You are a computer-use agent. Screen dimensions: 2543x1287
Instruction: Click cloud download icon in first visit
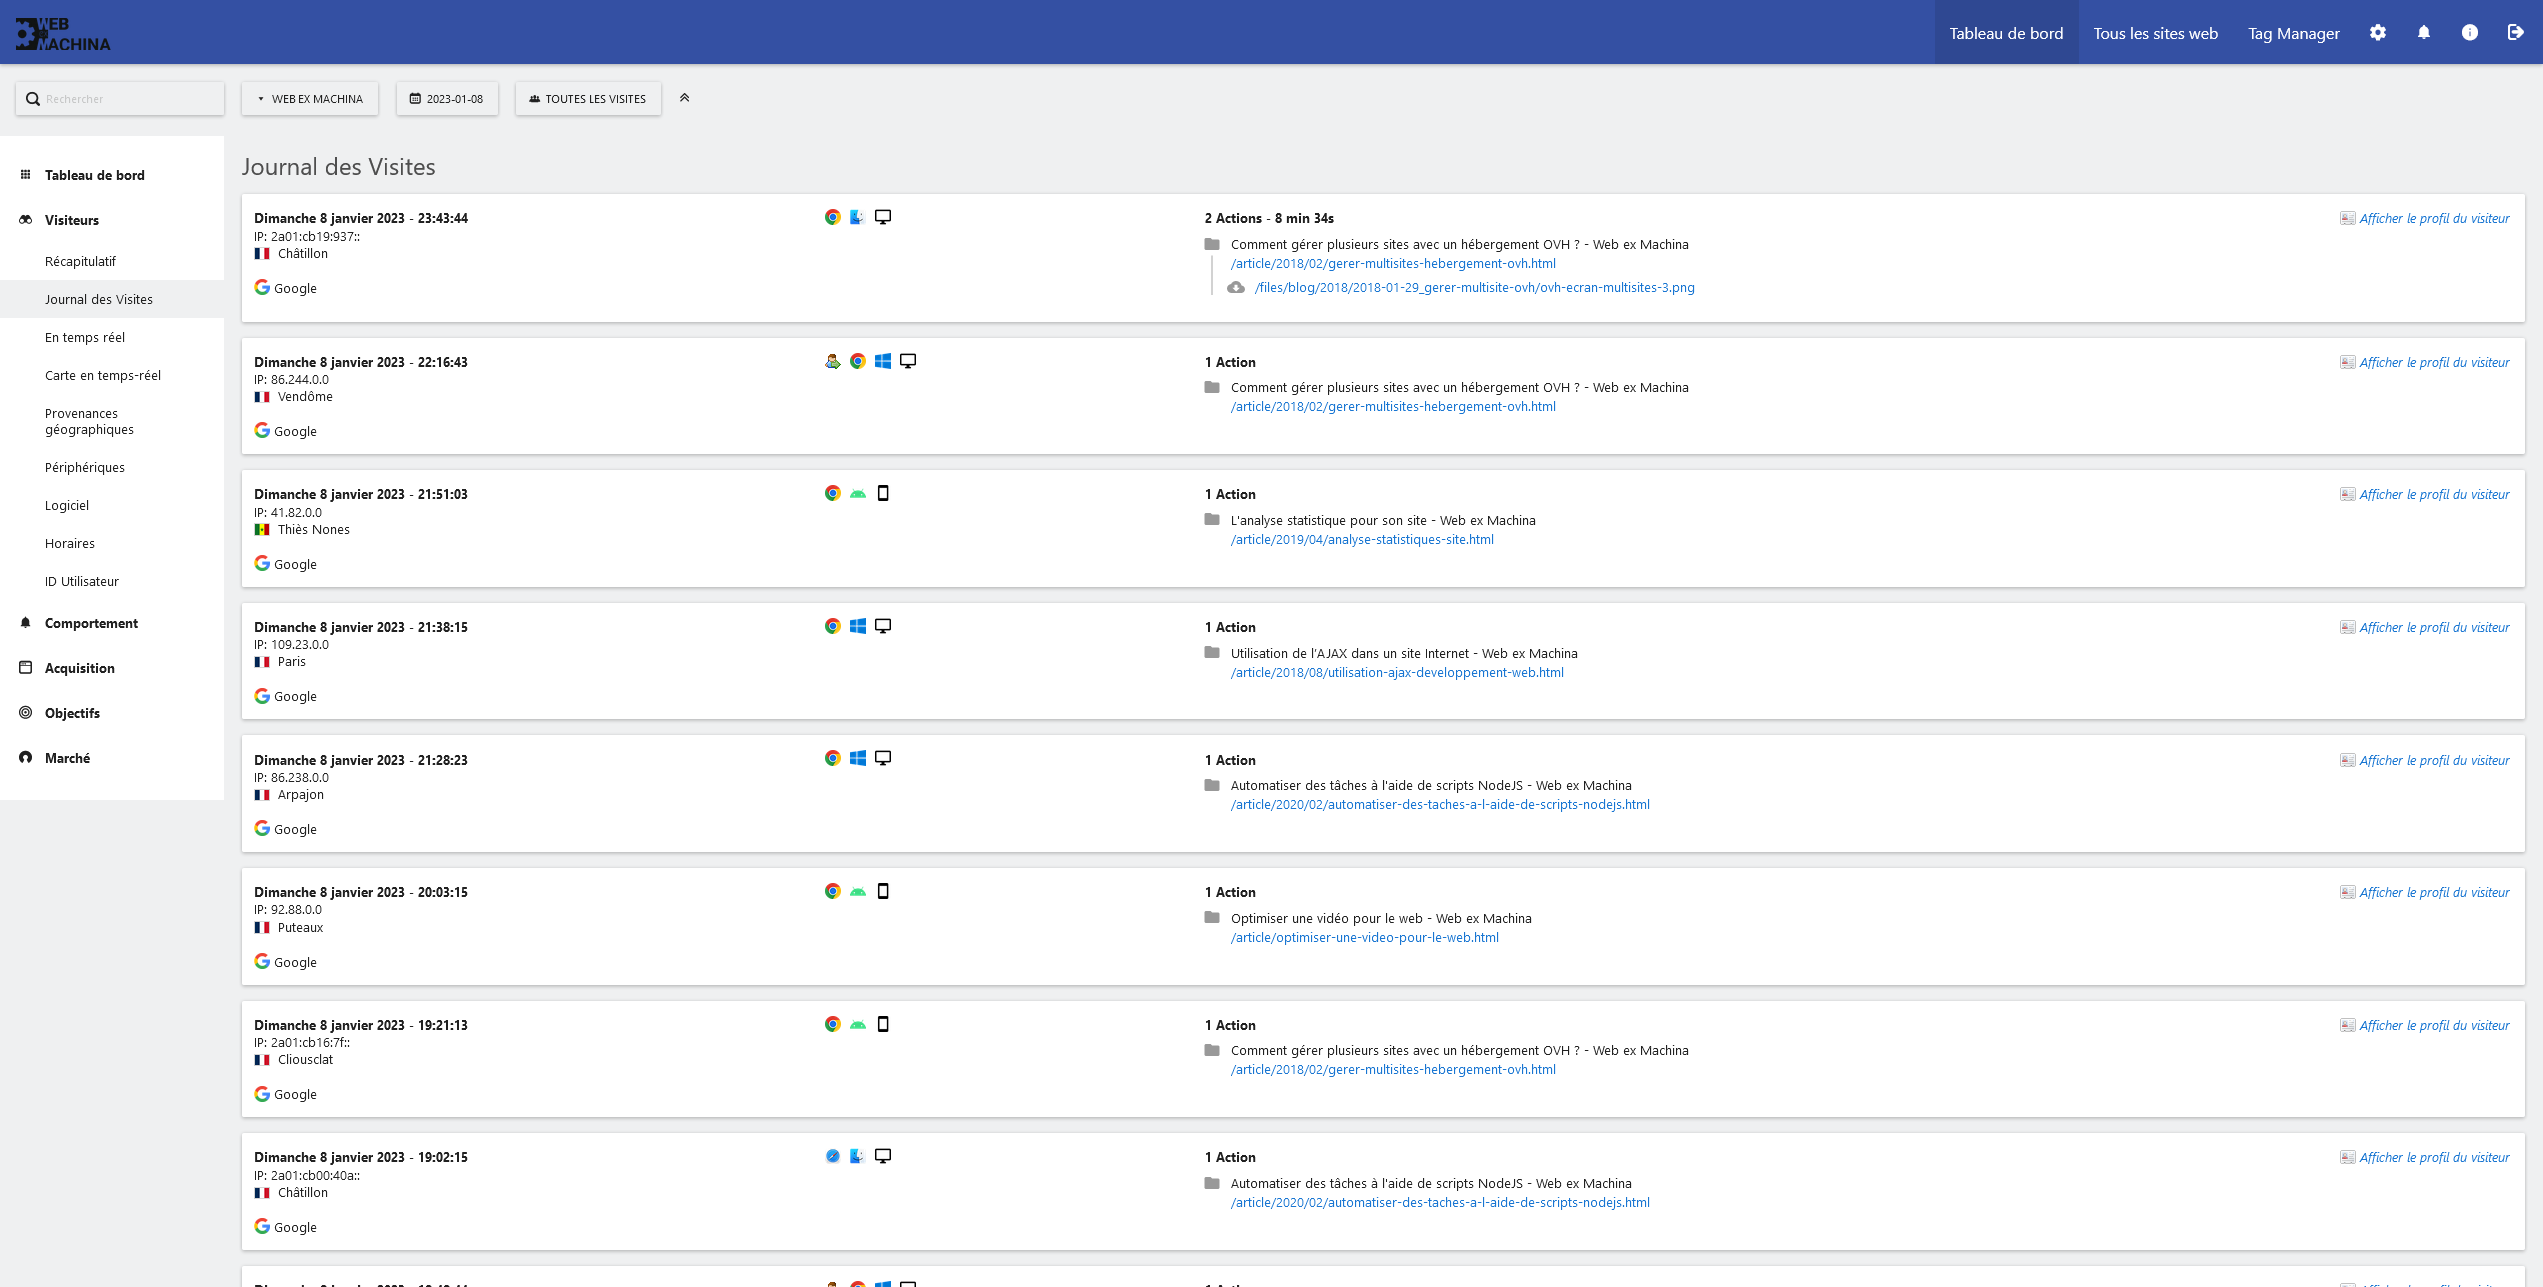pos(1236,287)
